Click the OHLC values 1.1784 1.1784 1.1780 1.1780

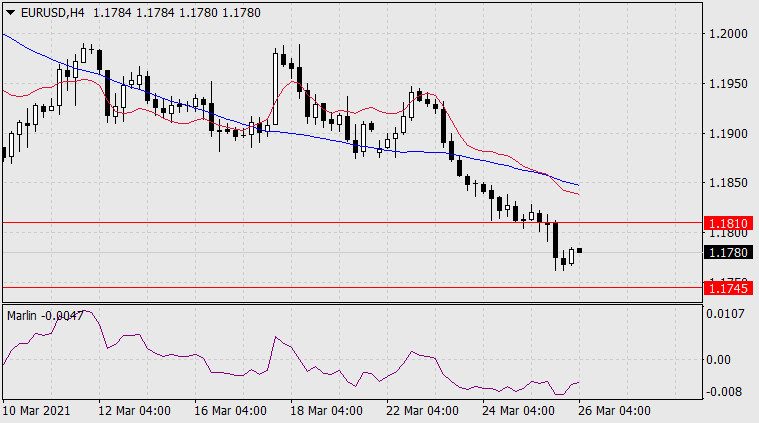click(177, 13)
